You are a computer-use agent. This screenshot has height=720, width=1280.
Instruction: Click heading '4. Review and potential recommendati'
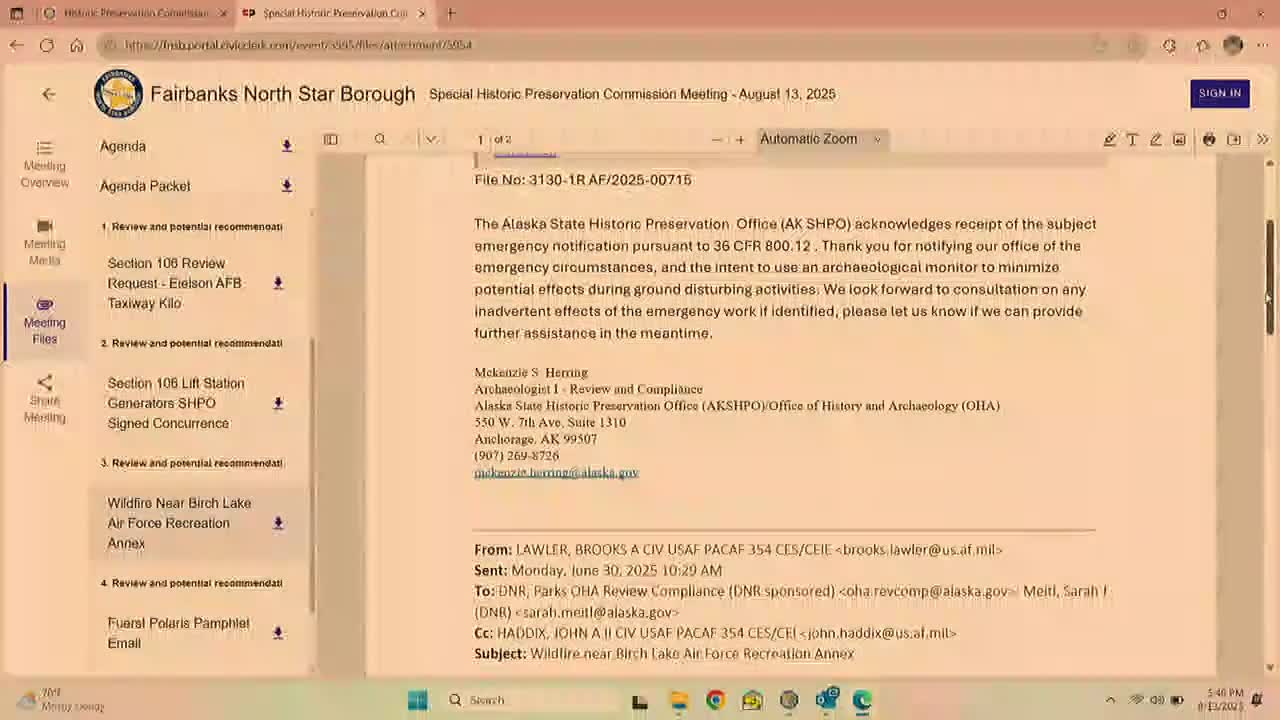tap(192, 583)
